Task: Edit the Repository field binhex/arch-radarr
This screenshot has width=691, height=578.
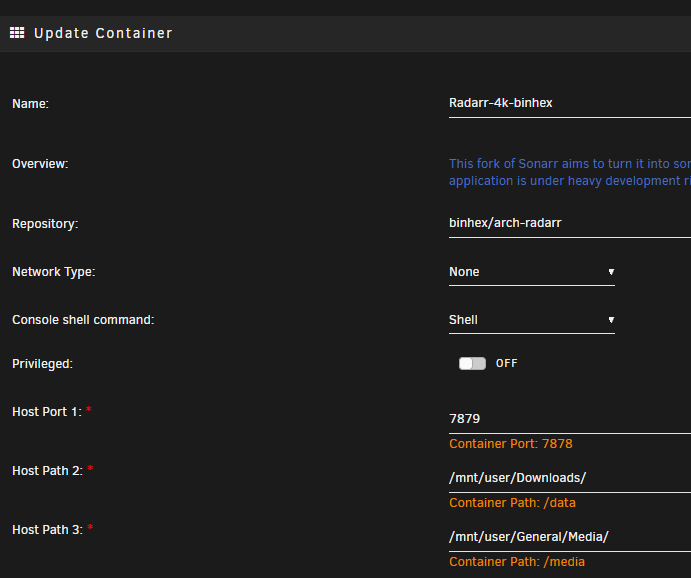Action: pyautogui.click(x=570, y=224)
